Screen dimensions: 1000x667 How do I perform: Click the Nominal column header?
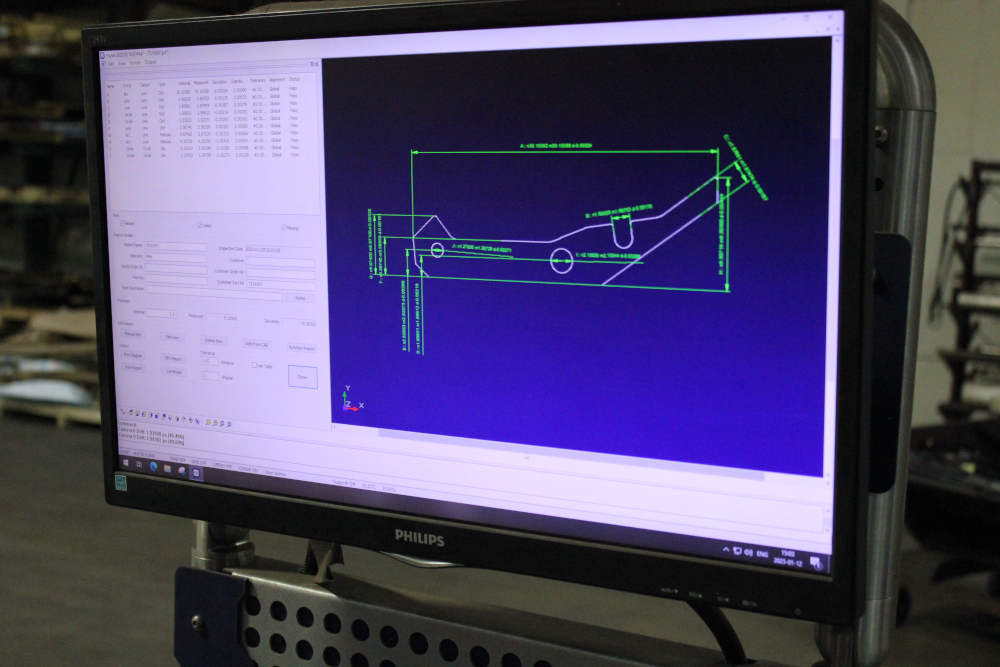click(184, 84)
